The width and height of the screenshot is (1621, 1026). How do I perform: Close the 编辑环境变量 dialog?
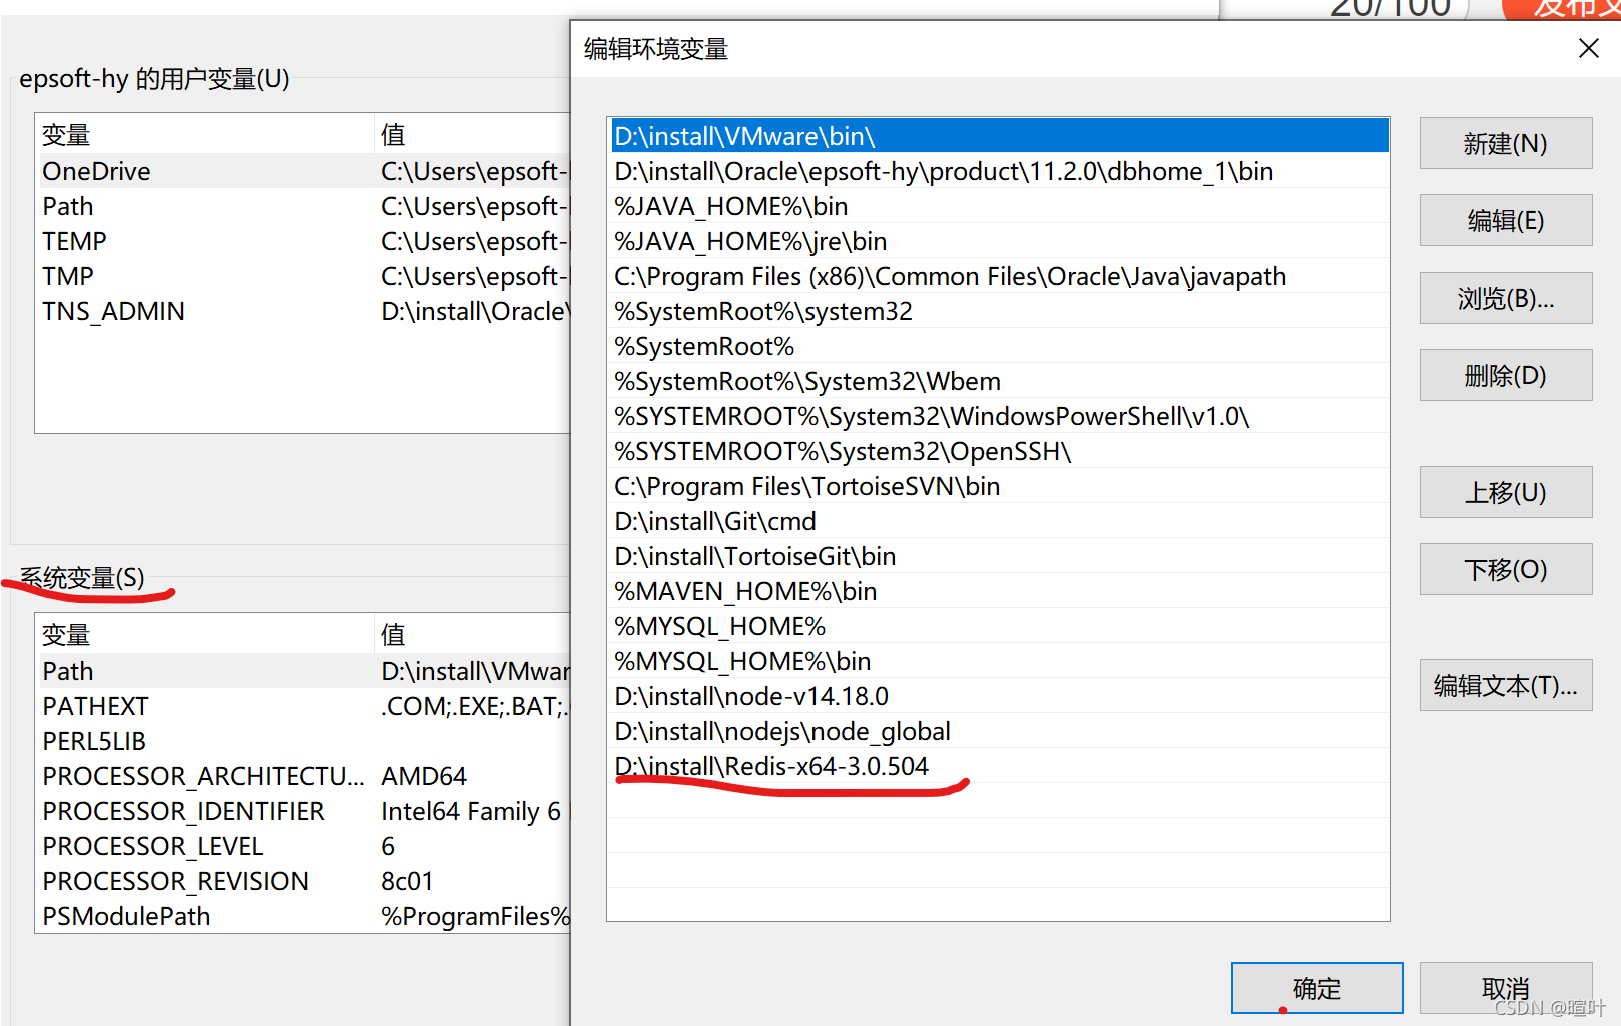pos(1588,48)
